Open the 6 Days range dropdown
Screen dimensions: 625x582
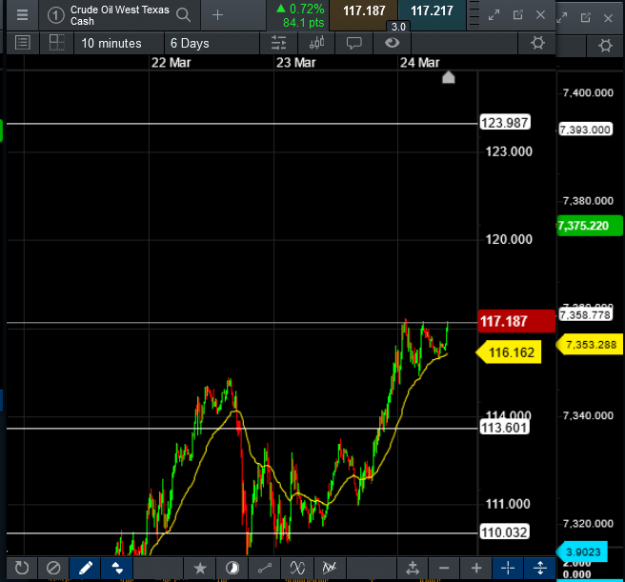pyautogui.click(x=211, y=43)
